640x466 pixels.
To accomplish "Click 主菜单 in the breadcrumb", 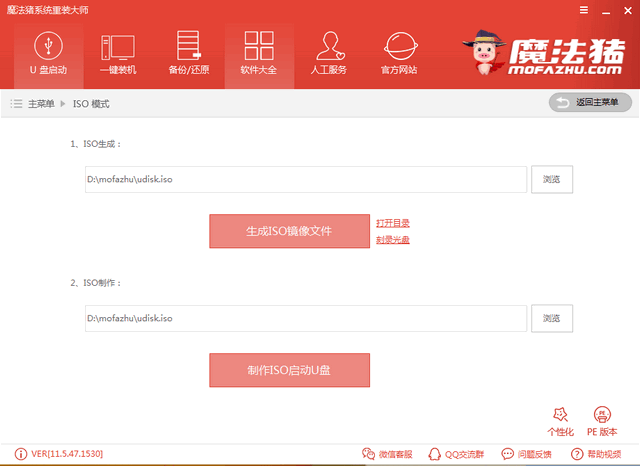I will [x=40, y=104].
